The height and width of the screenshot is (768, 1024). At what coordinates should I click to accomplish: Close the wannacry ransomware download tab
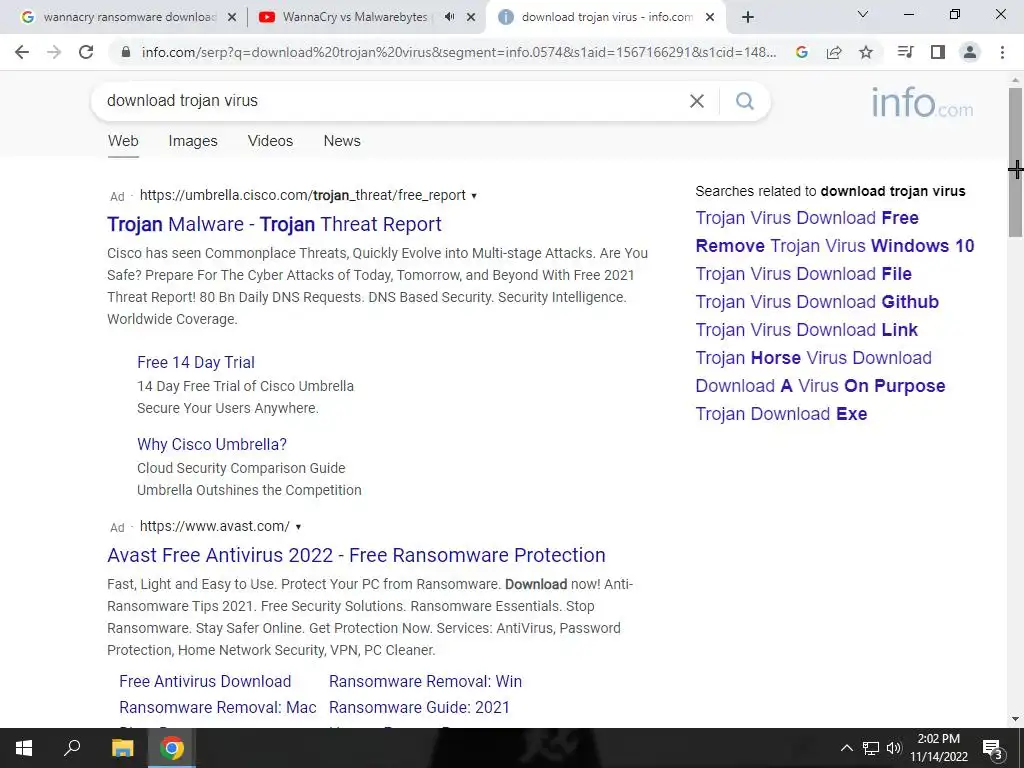point(231,17)
